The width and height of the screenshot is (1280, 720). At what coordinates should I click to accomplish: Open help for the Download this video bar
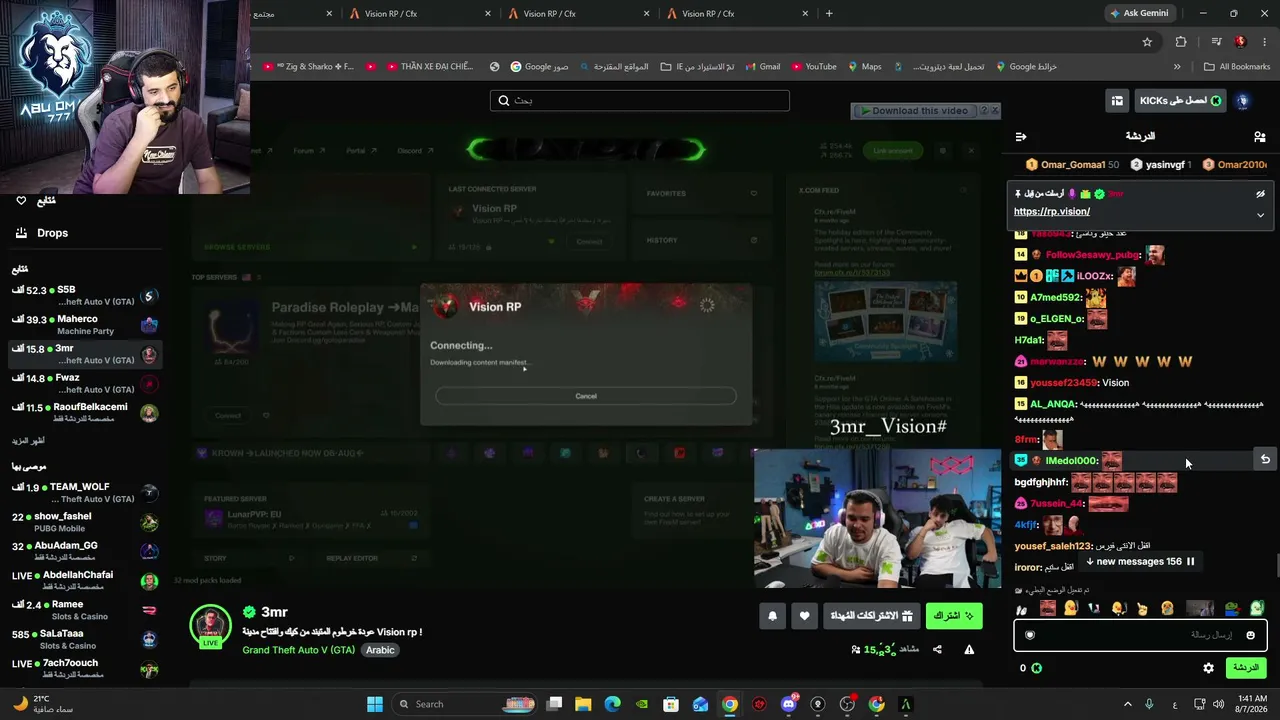point(983,111)
